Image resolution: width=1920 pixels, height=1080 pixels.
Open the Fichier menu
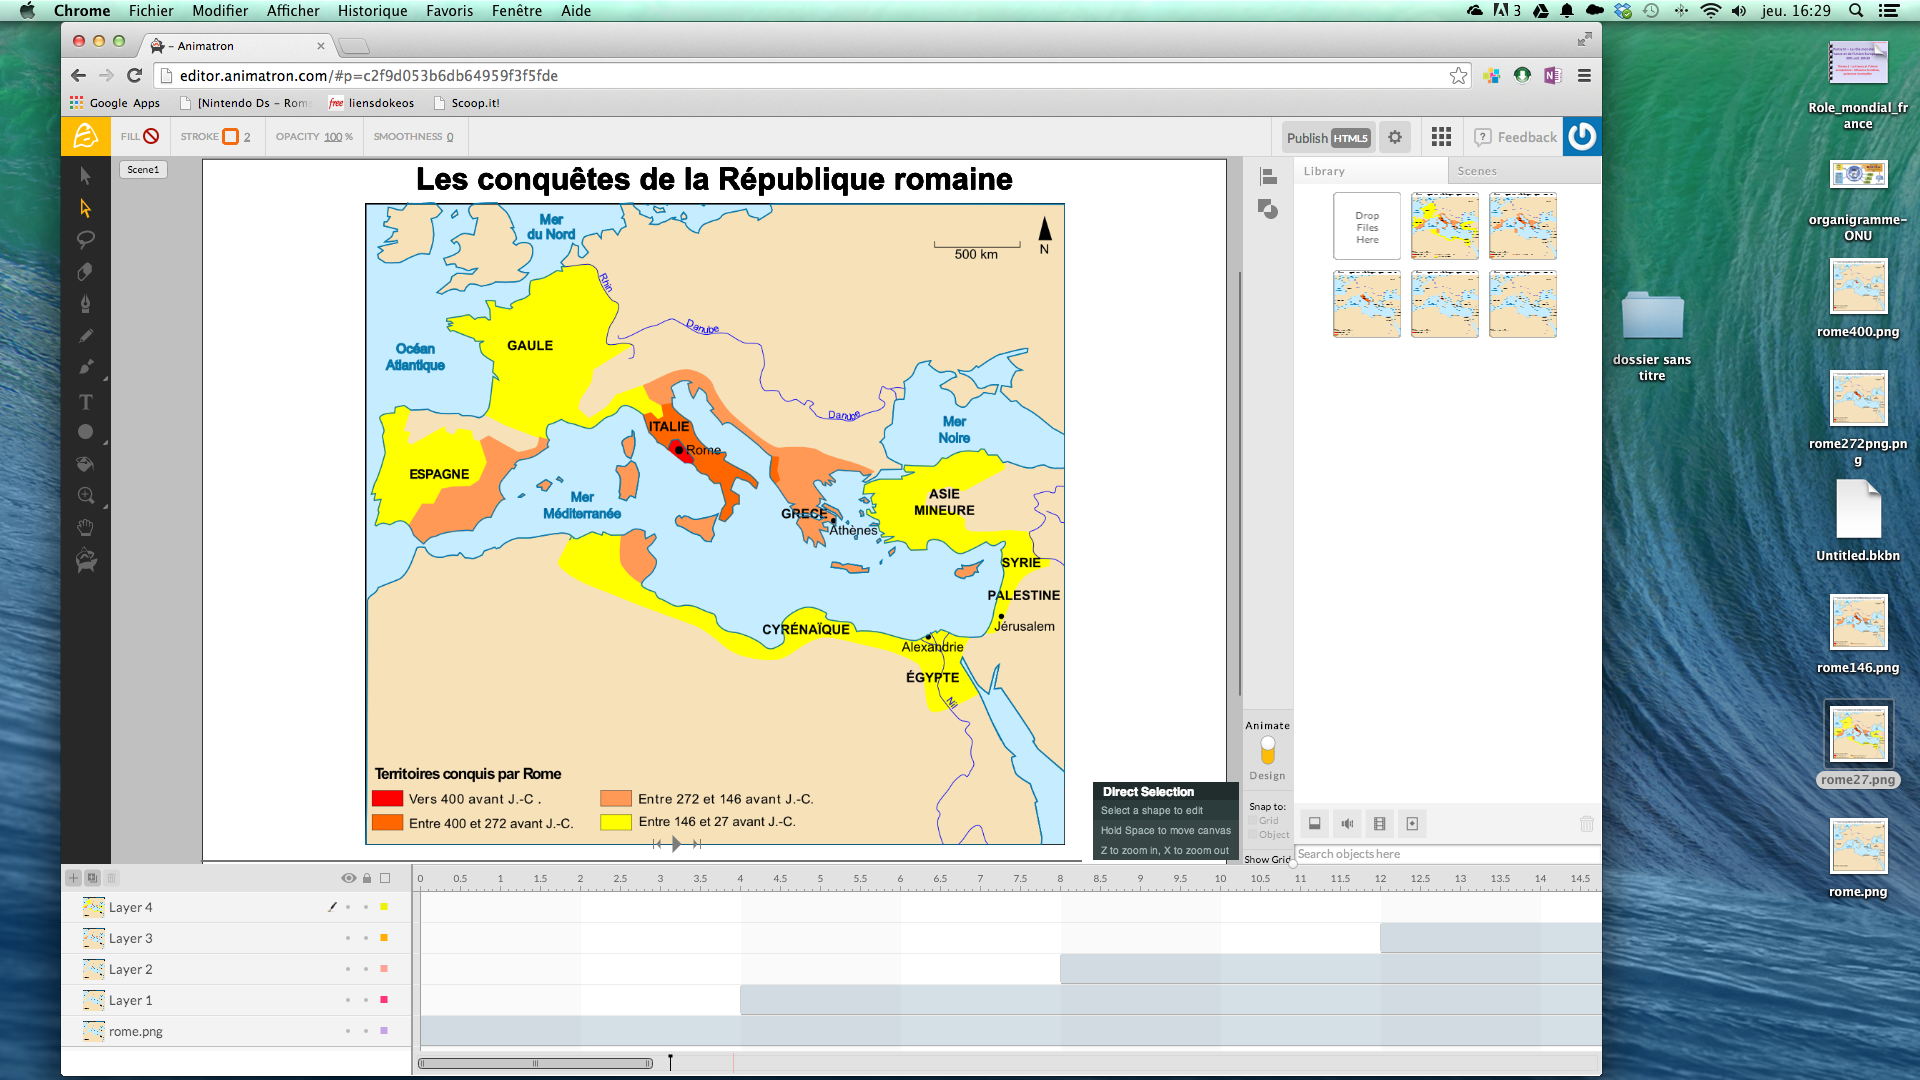[x=151, y=11]
